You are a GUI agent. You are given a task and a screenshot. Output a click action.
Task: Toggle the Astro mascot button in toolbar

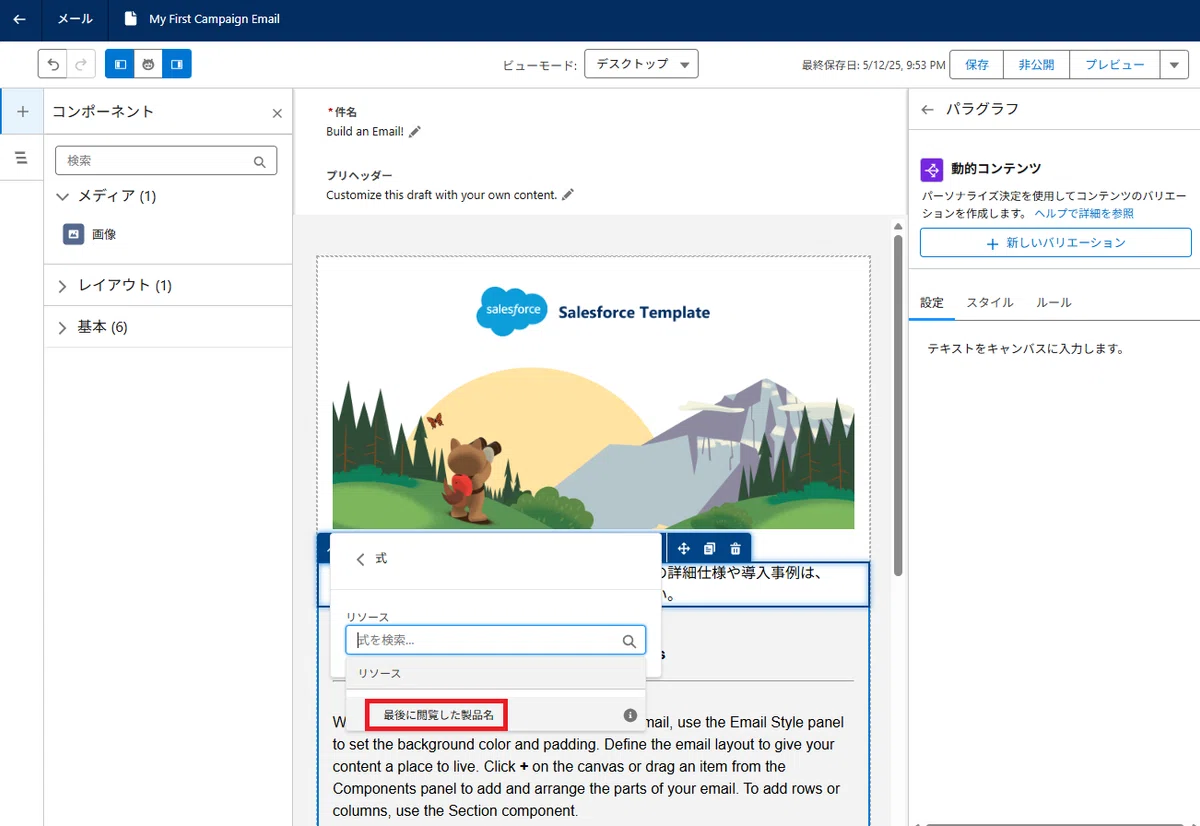point(148,64)
